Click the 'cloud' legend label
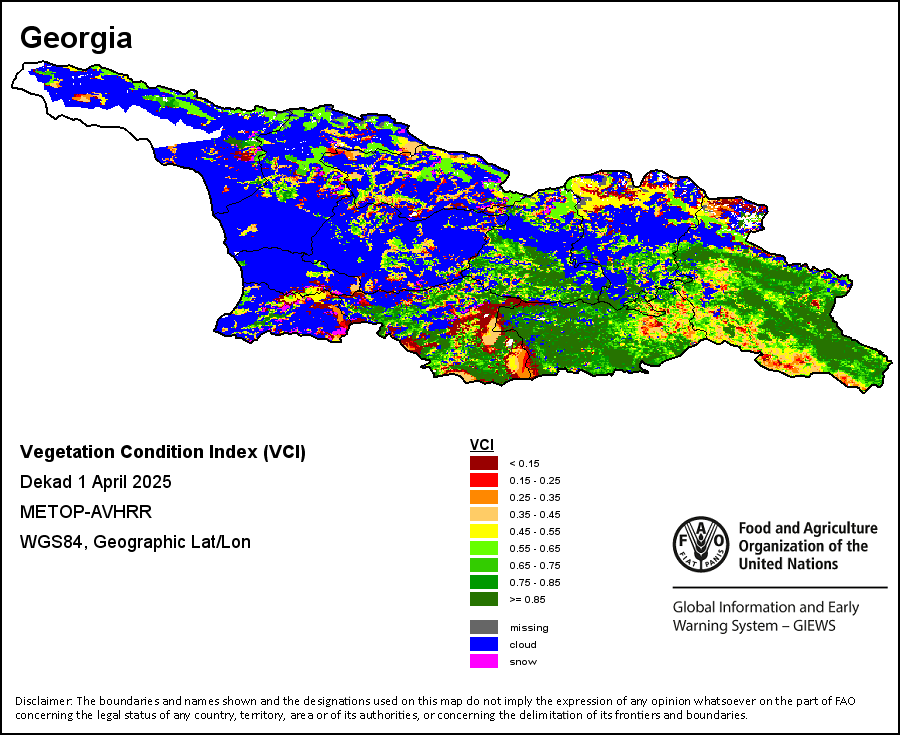900x735 pixels. (523, 644)
